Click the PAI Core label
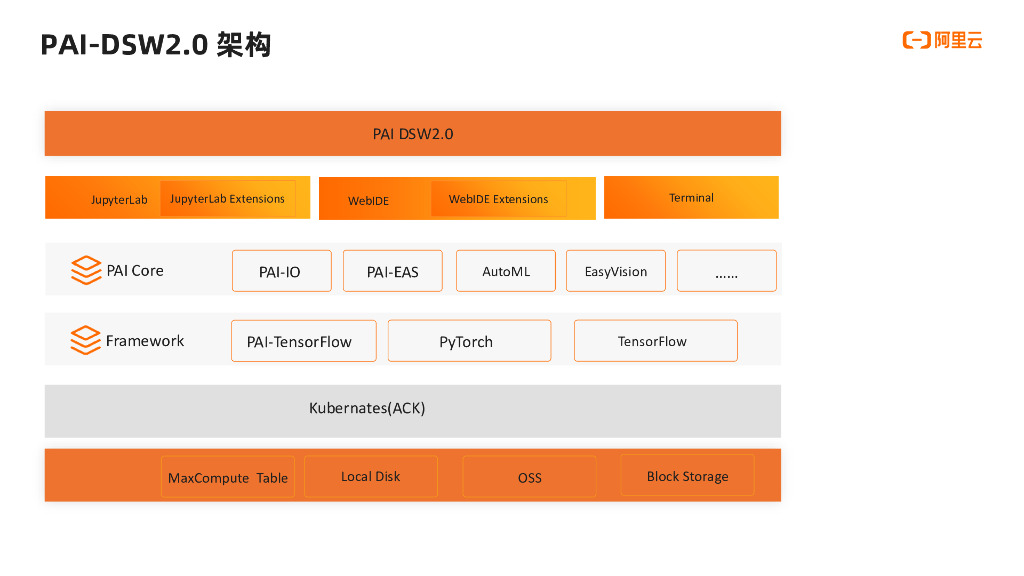 tap(135, 270)
